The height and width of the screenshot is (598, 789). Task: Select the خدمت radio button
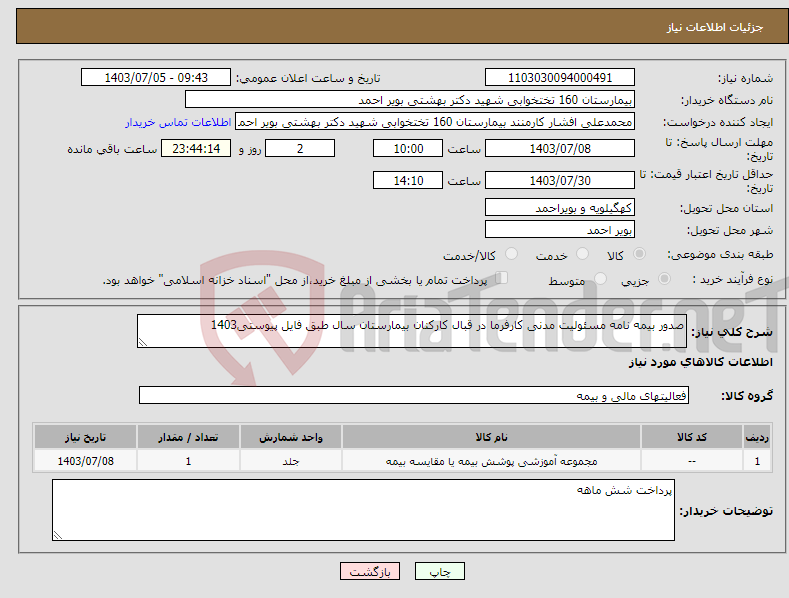pyautogui.click(x=582, y=254)
